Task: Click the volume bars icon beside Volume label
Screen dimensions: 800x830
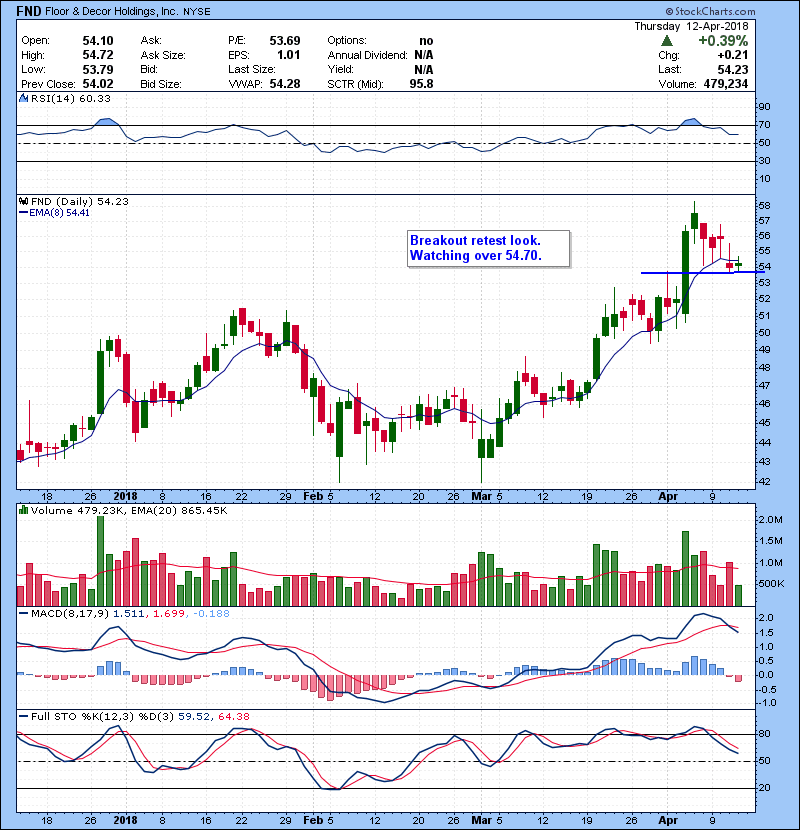Action: point(23,510)
